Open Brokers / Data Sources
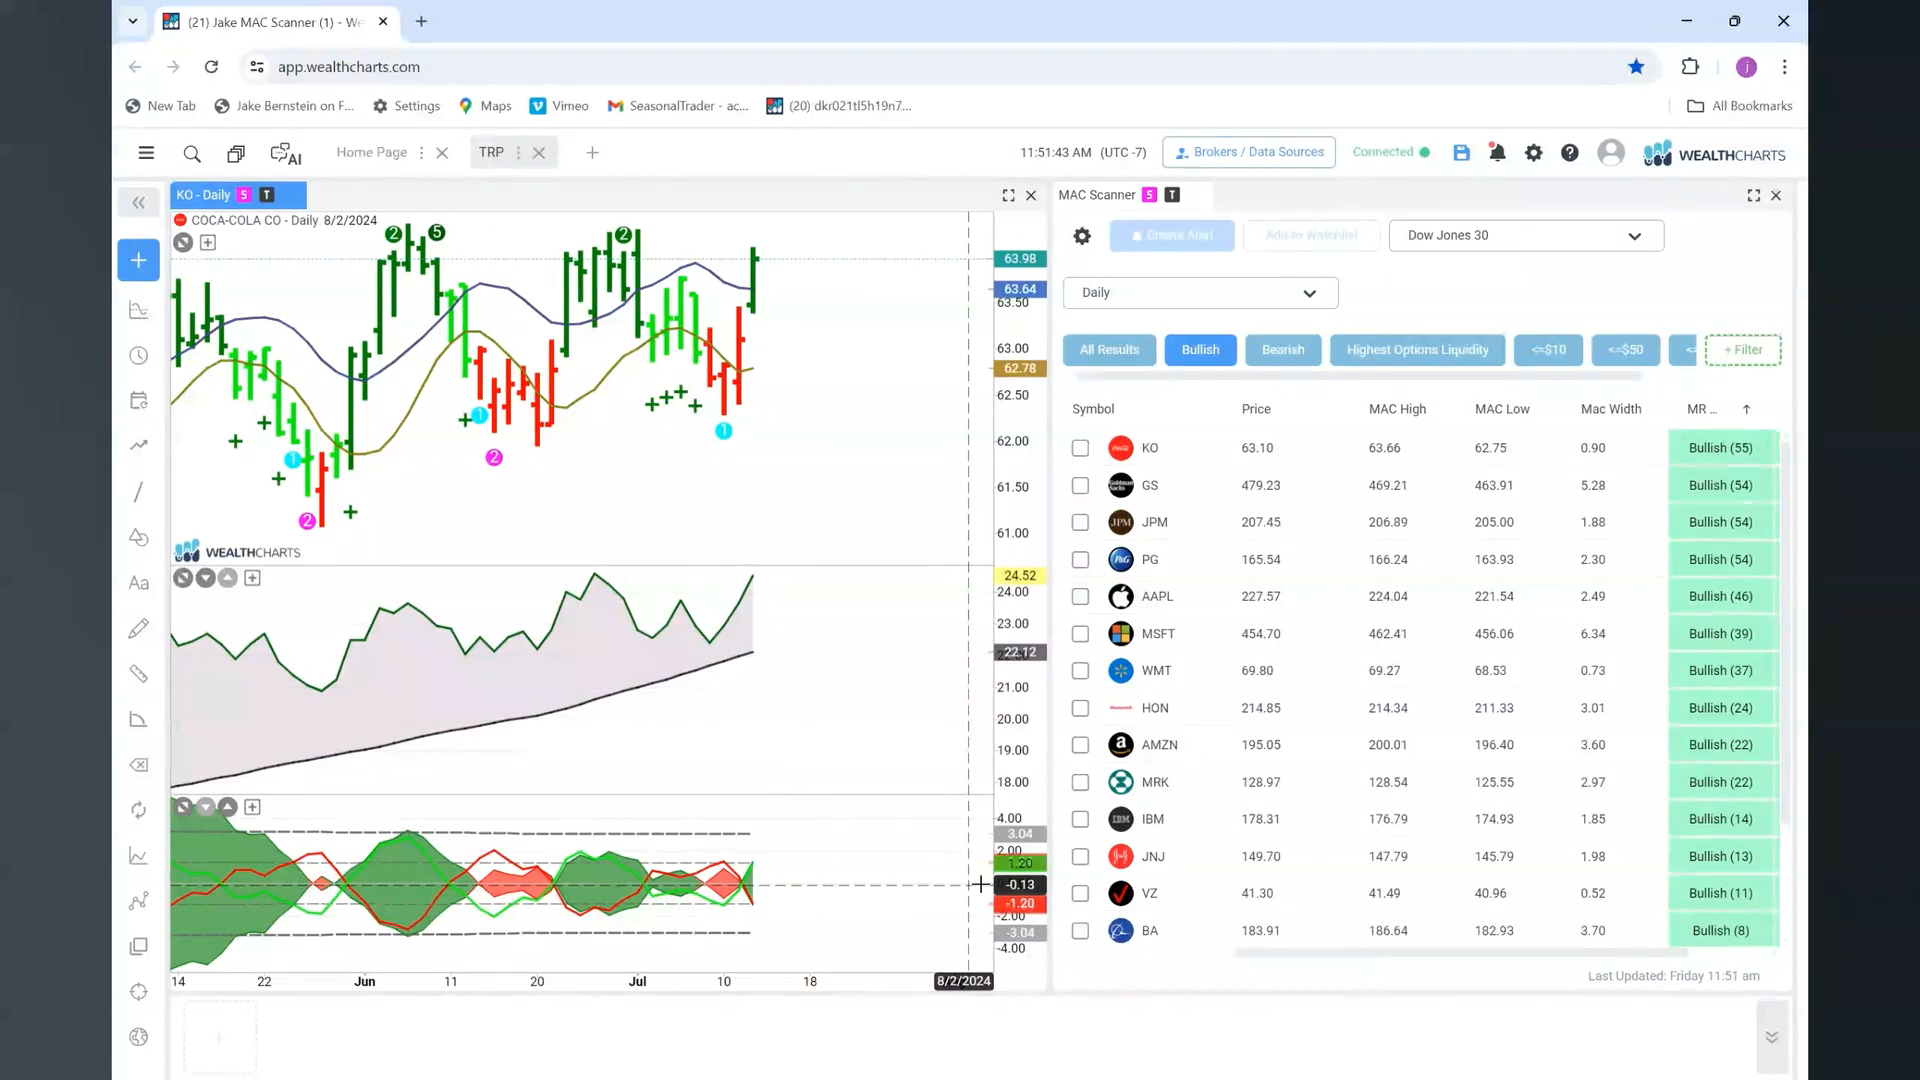This screenshot has width=1920, height=1080. pos(1249,152)
